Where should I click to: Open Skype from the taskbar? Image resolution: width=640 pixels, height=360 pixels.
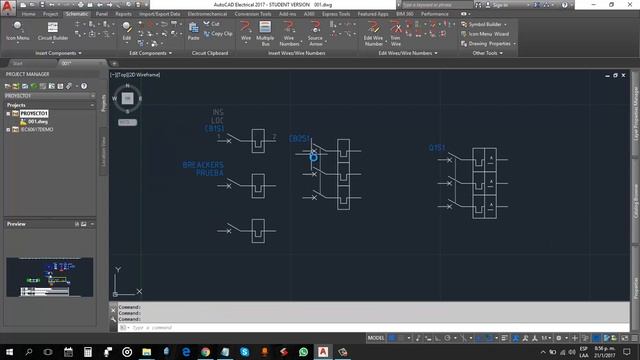244,352
